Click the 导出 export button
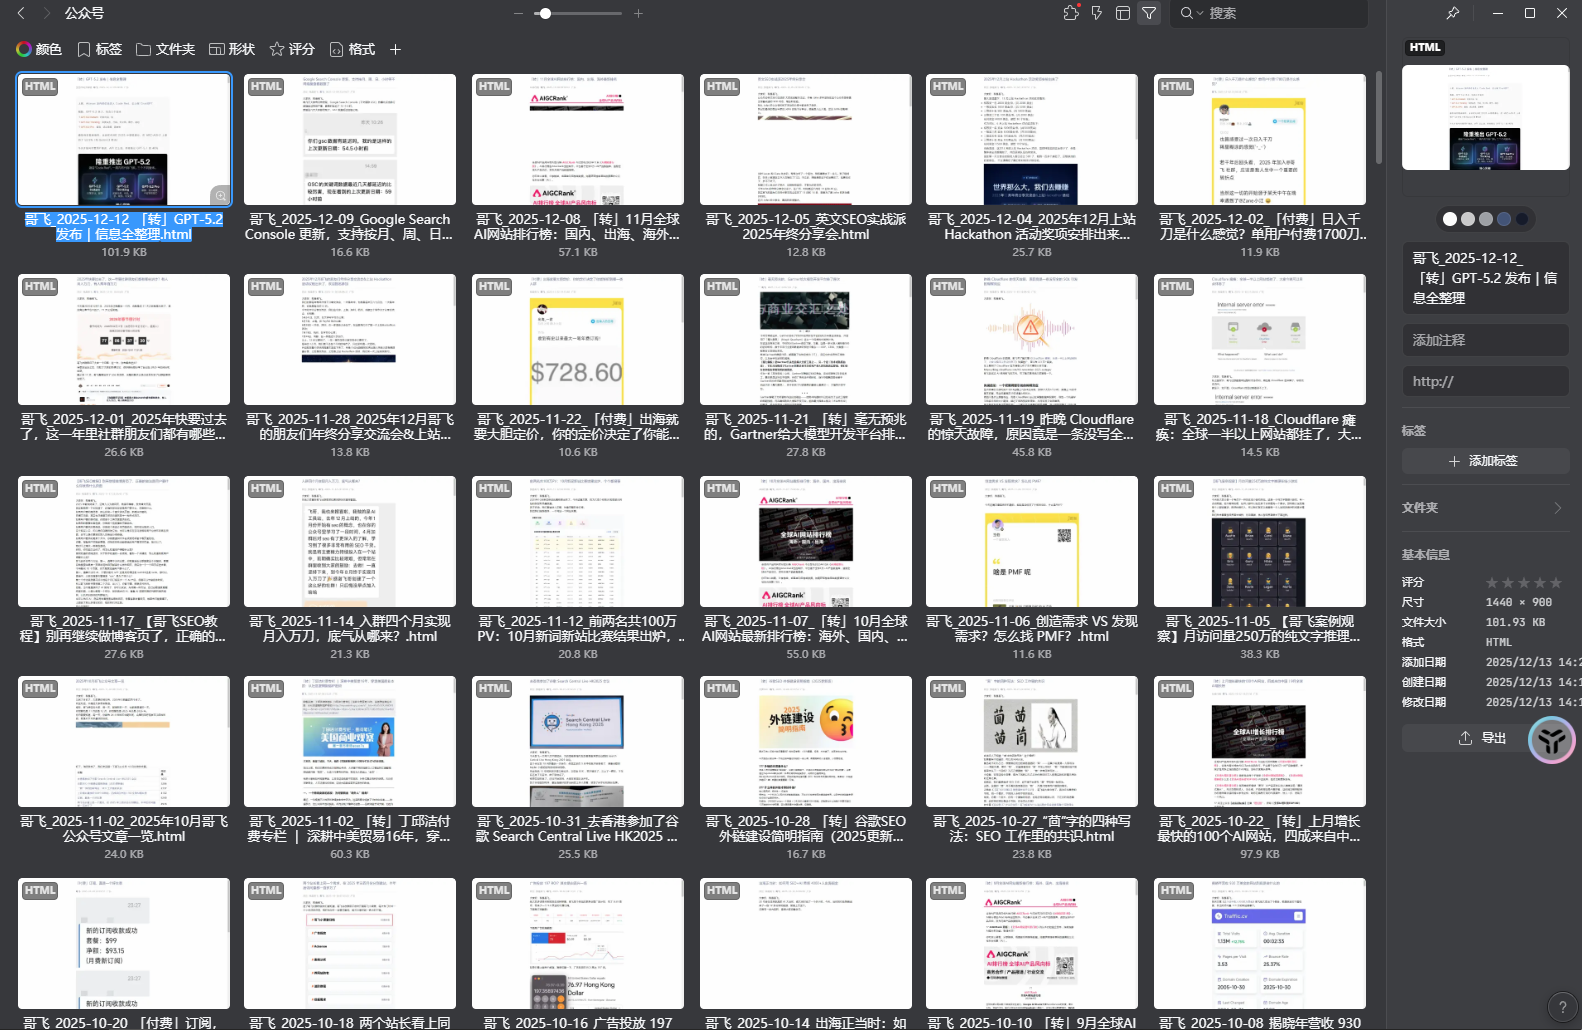1582x1030 pixels. 1482,738
